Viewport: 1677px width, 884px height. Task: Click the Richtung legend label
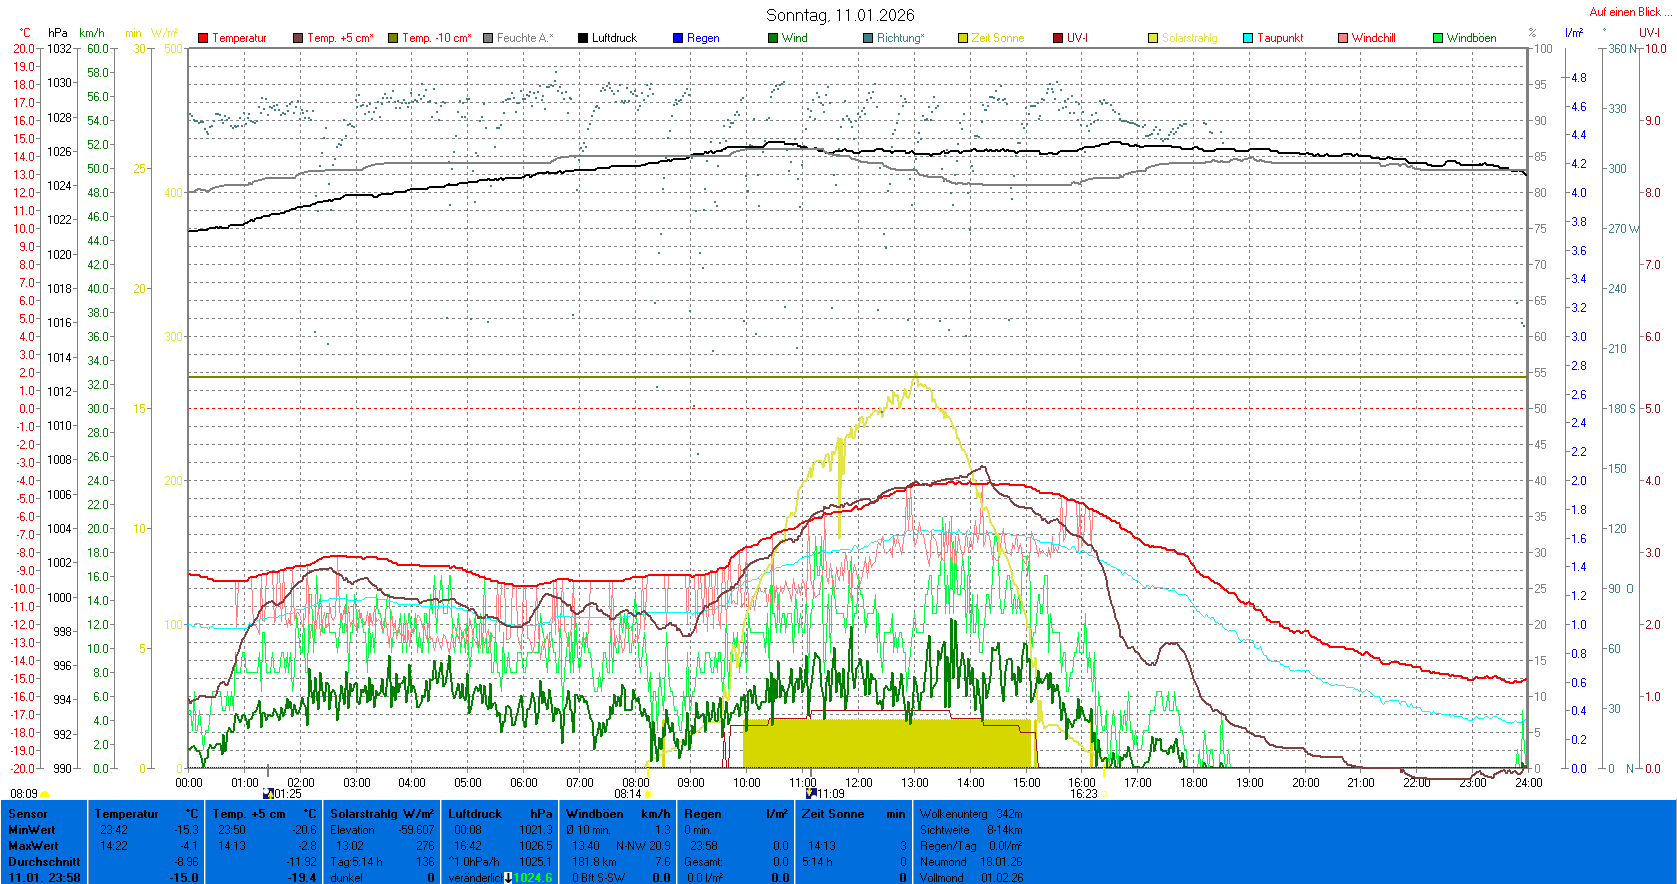900,38
